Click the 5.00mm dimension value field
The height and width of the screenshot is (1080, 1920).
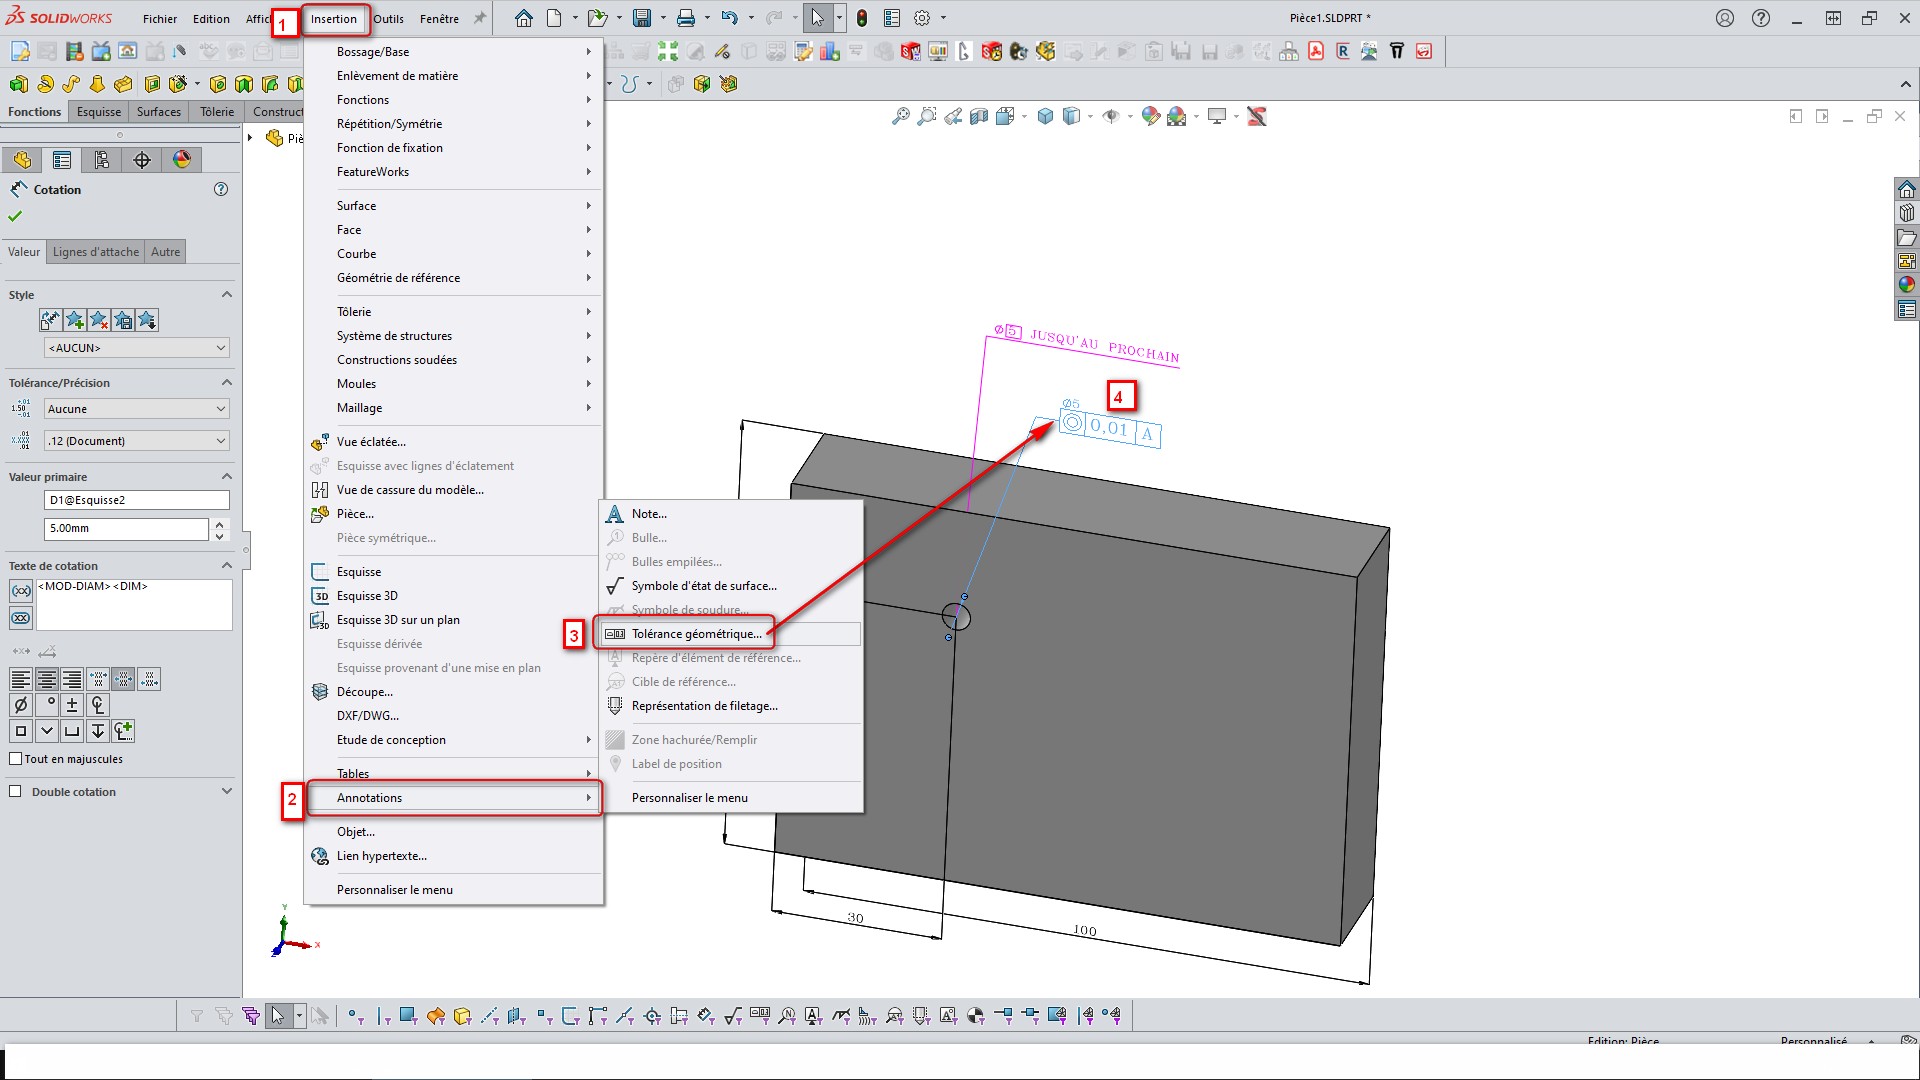pos(126,528)
